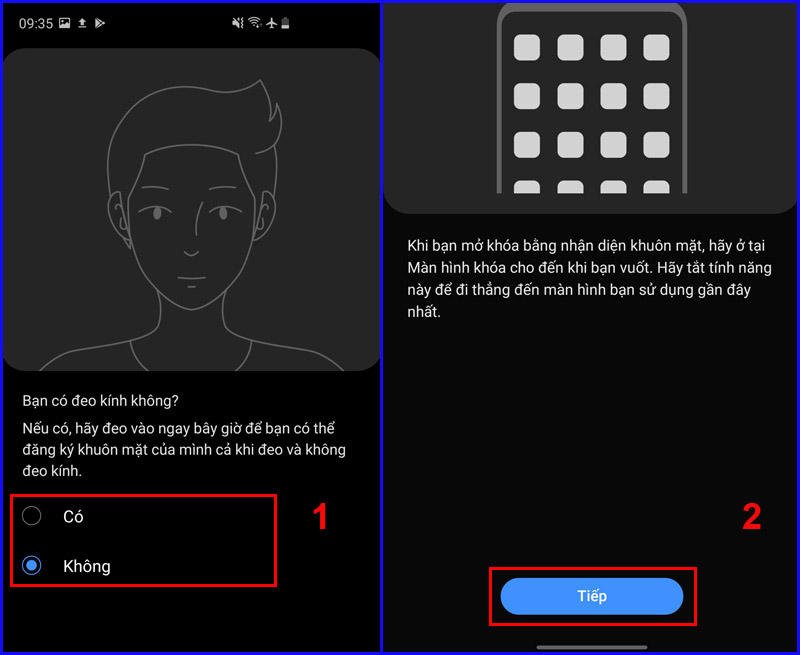Tap the gallery image icon in status bar
The width and height of the screenshot is (800, 655).
coord(64,23)
